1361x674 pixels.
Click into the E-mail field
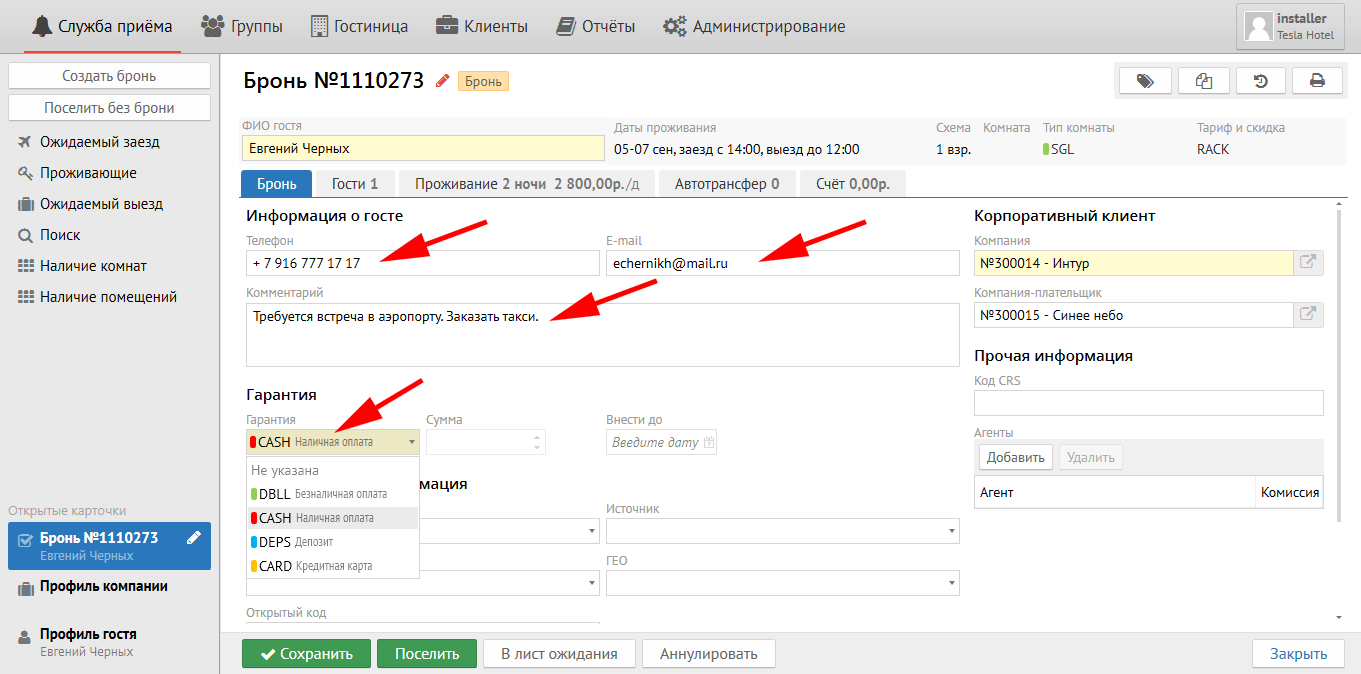[x=782, y=263]
